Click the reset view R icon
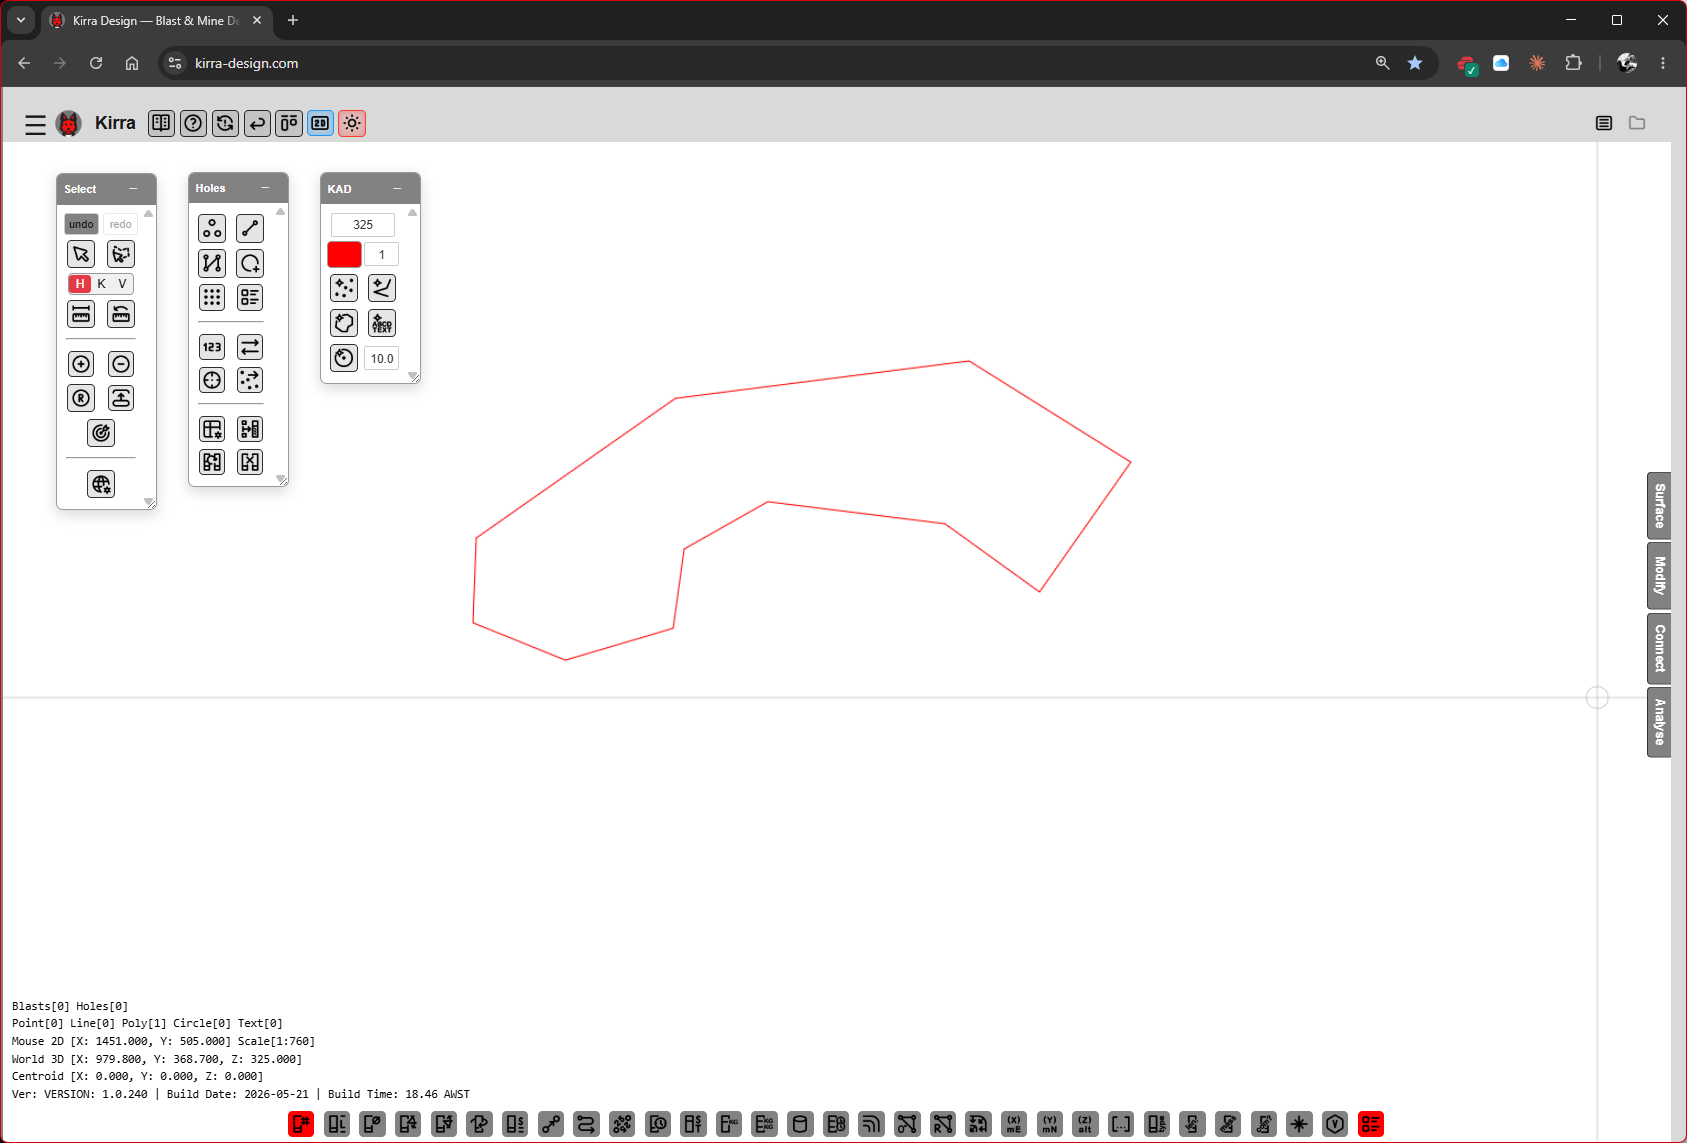Viewport: 1687px width, 1143px height. 81,398
